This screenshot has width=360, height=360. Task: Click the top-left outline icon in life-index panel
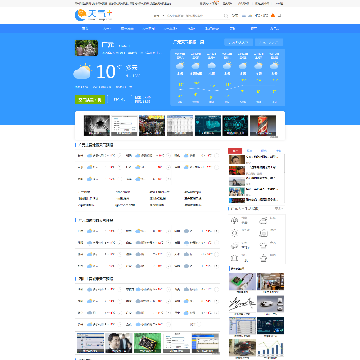pos(235,220)
